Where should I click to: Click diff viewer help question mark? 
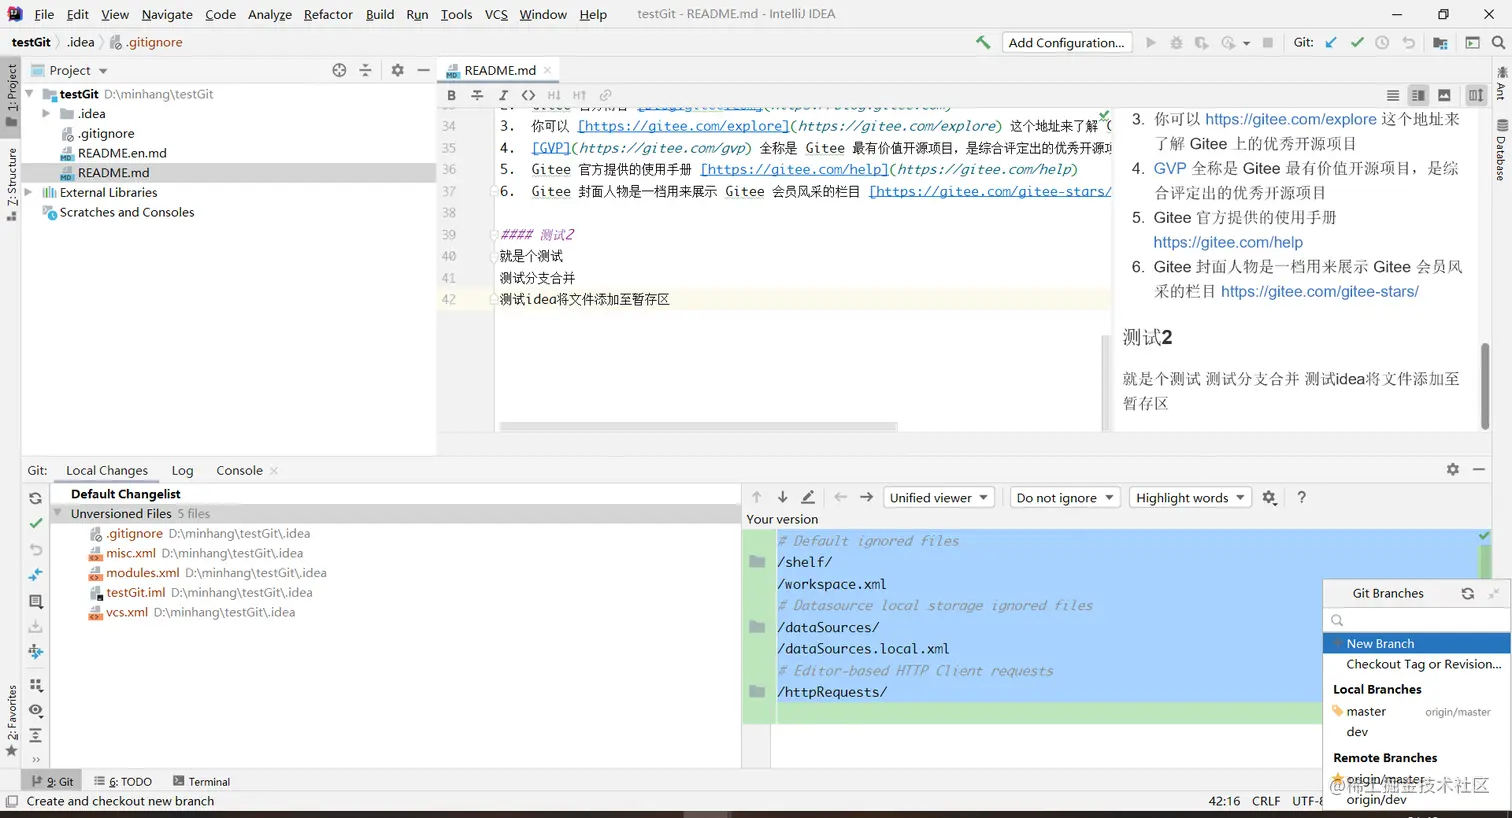click(x=1301, y=497)
